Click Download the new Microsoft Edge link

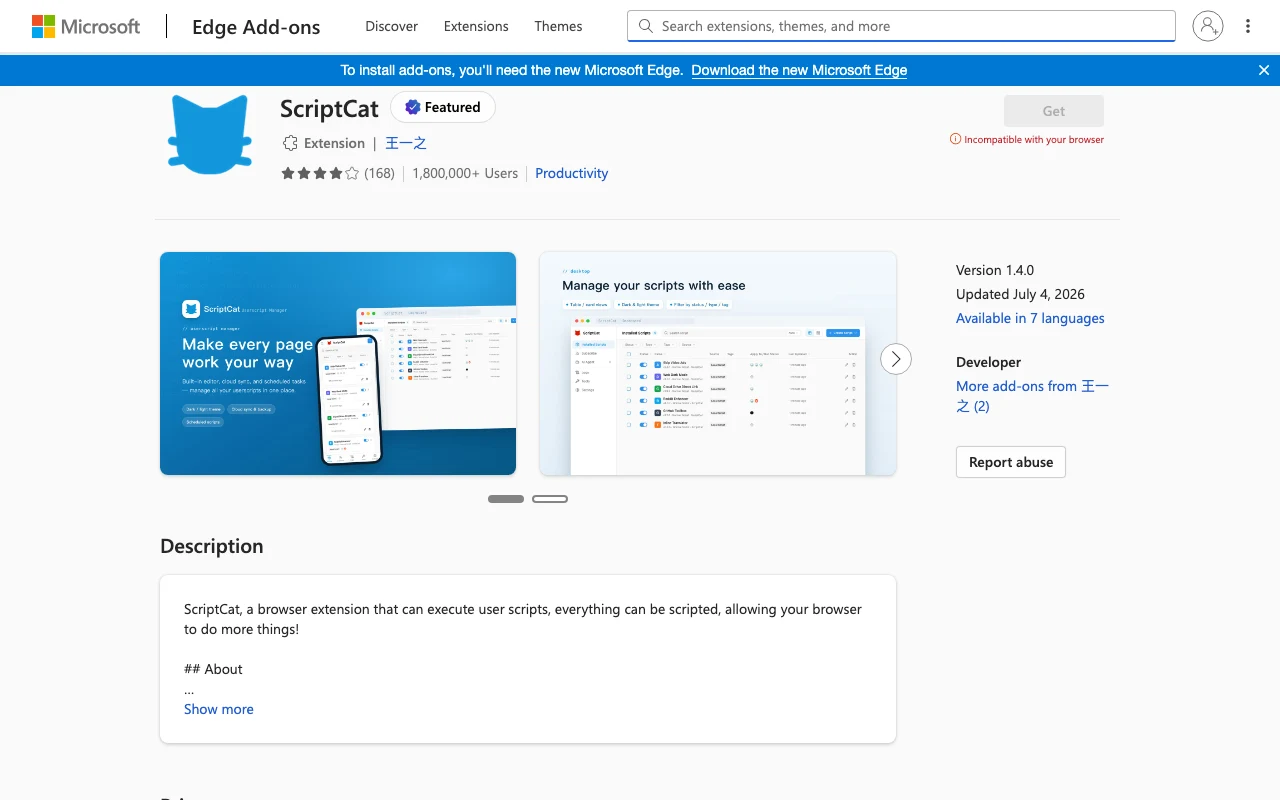[x=799, y=70]
